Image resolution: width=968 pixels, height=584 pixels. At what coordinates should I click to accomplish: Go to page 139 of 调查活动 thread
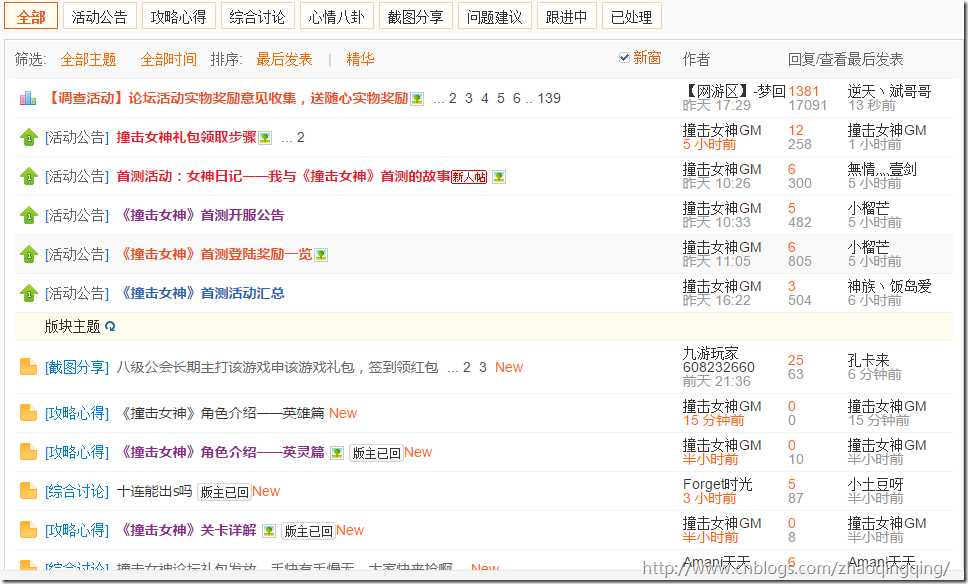click(549, 98)
